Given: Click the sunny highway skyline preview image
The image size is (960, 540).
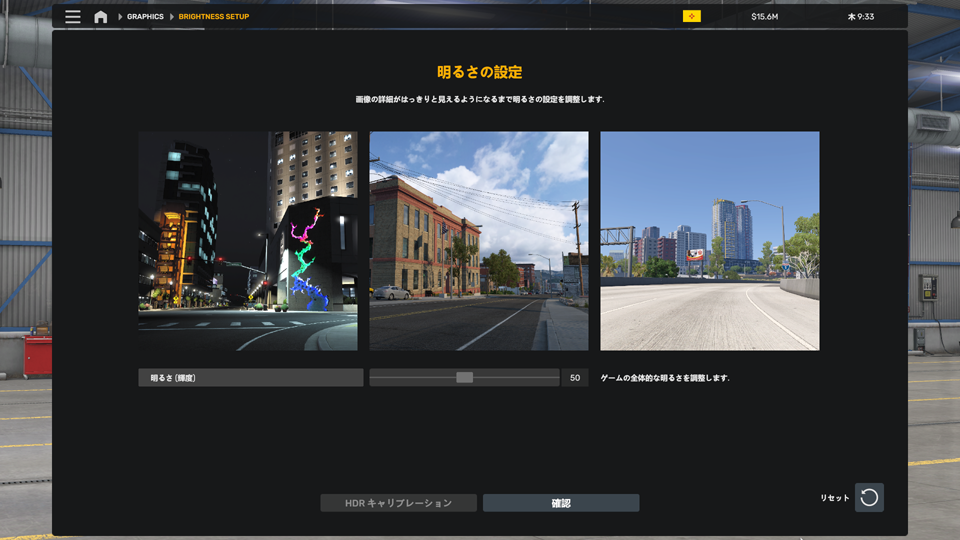Looking at the screenshot, I should coord(709,241).
